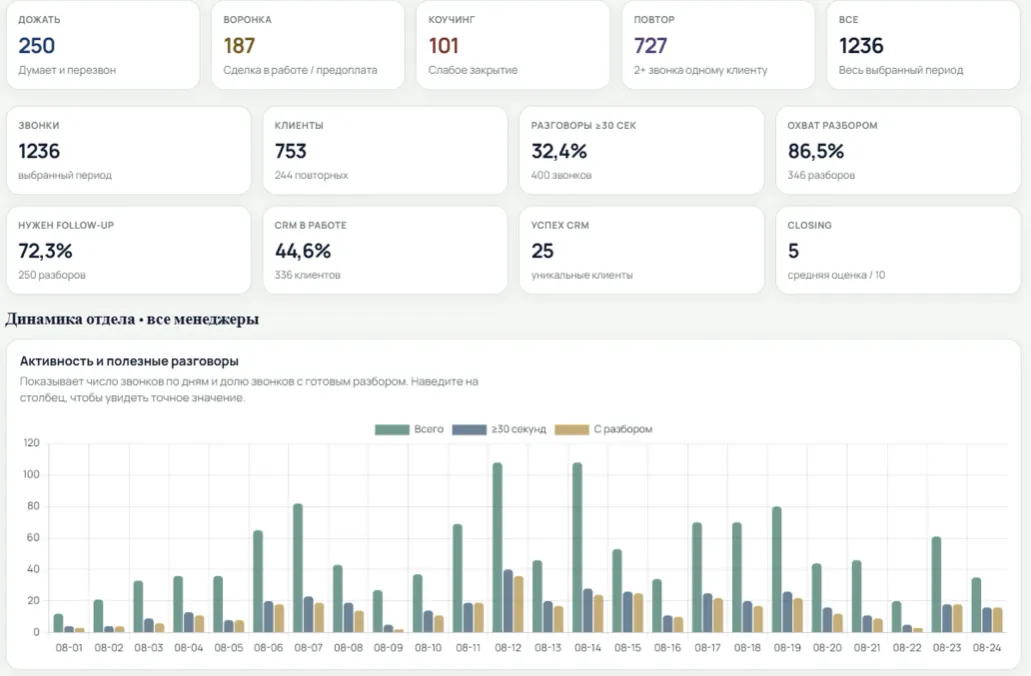Click the text 250 разборов
This screenshot has width=1031, height=676.
pos(52,275)
